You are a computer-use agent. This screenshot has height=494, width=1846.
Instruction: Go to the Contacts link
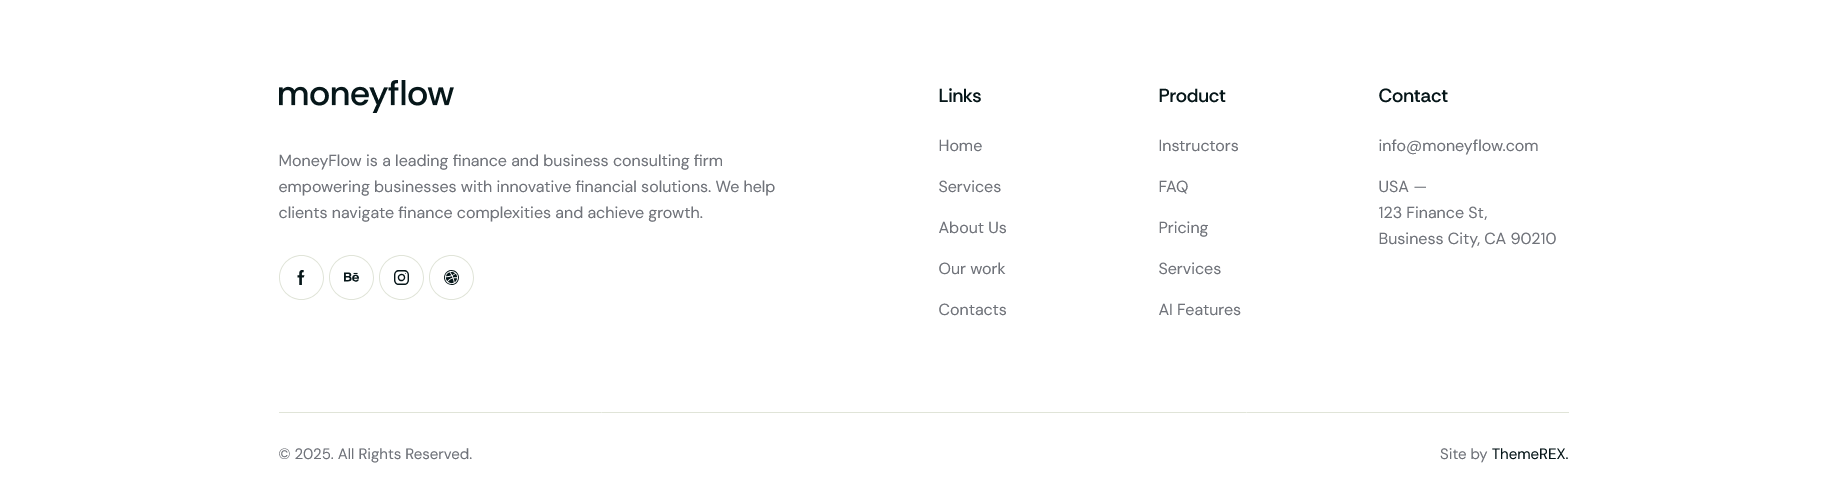tap(972, 310)
